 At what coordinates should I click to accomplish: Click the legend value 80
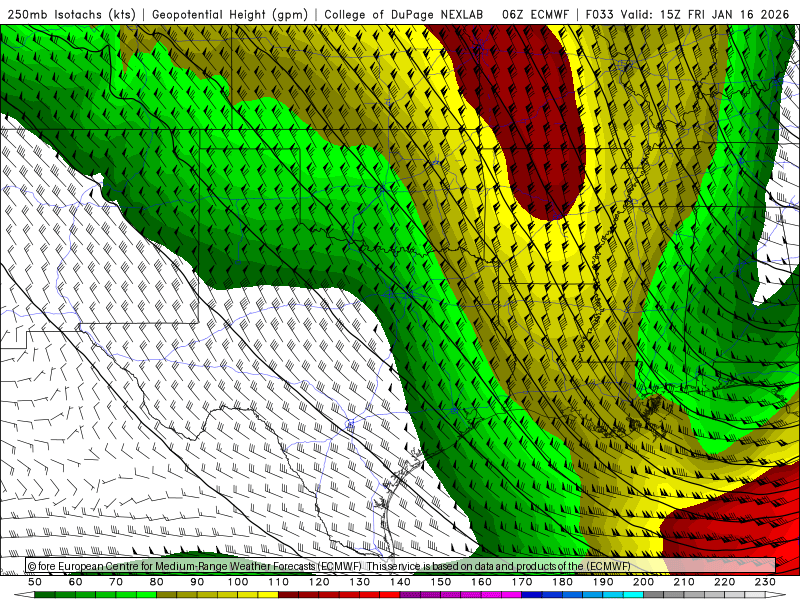coord(157,582)
